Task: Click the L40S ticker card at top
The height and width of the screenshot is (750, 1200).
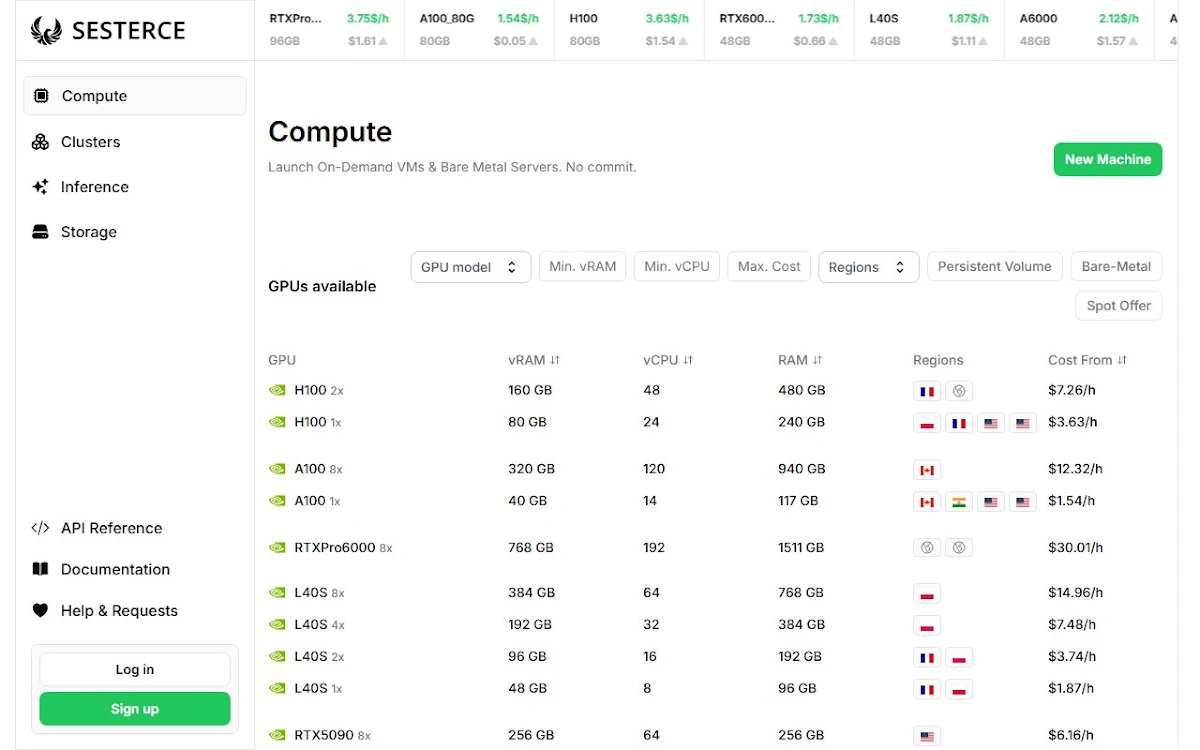Action: point(929,30)
